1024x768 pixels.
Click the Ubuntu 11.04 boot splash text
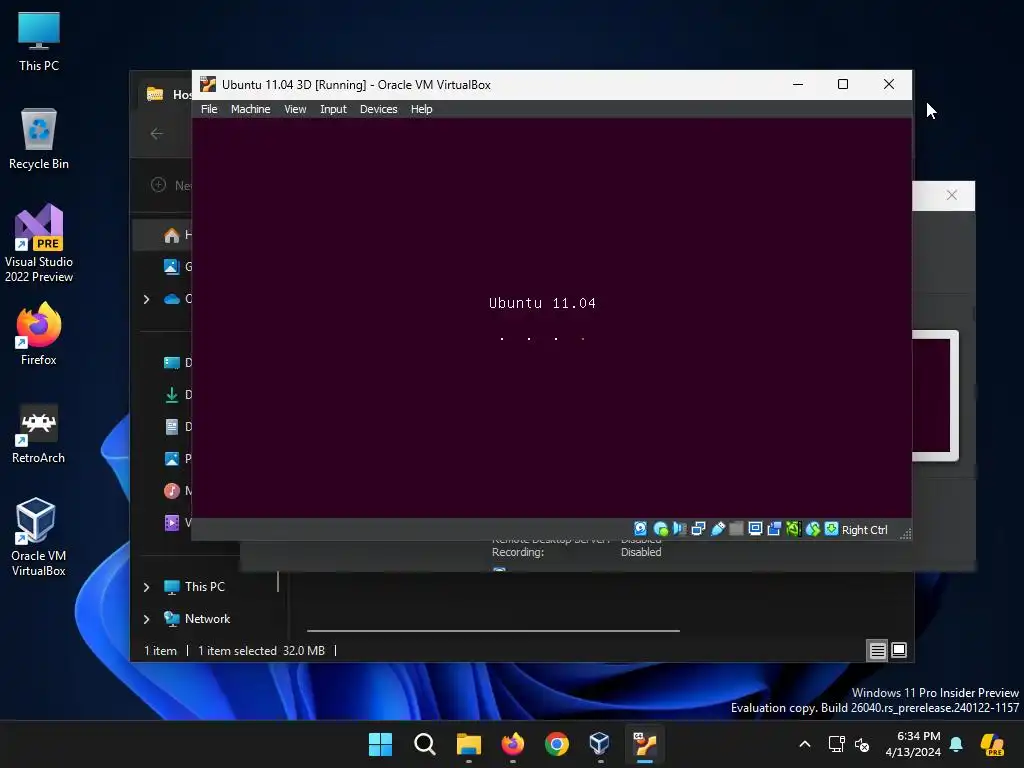click(x=542, y=303)
